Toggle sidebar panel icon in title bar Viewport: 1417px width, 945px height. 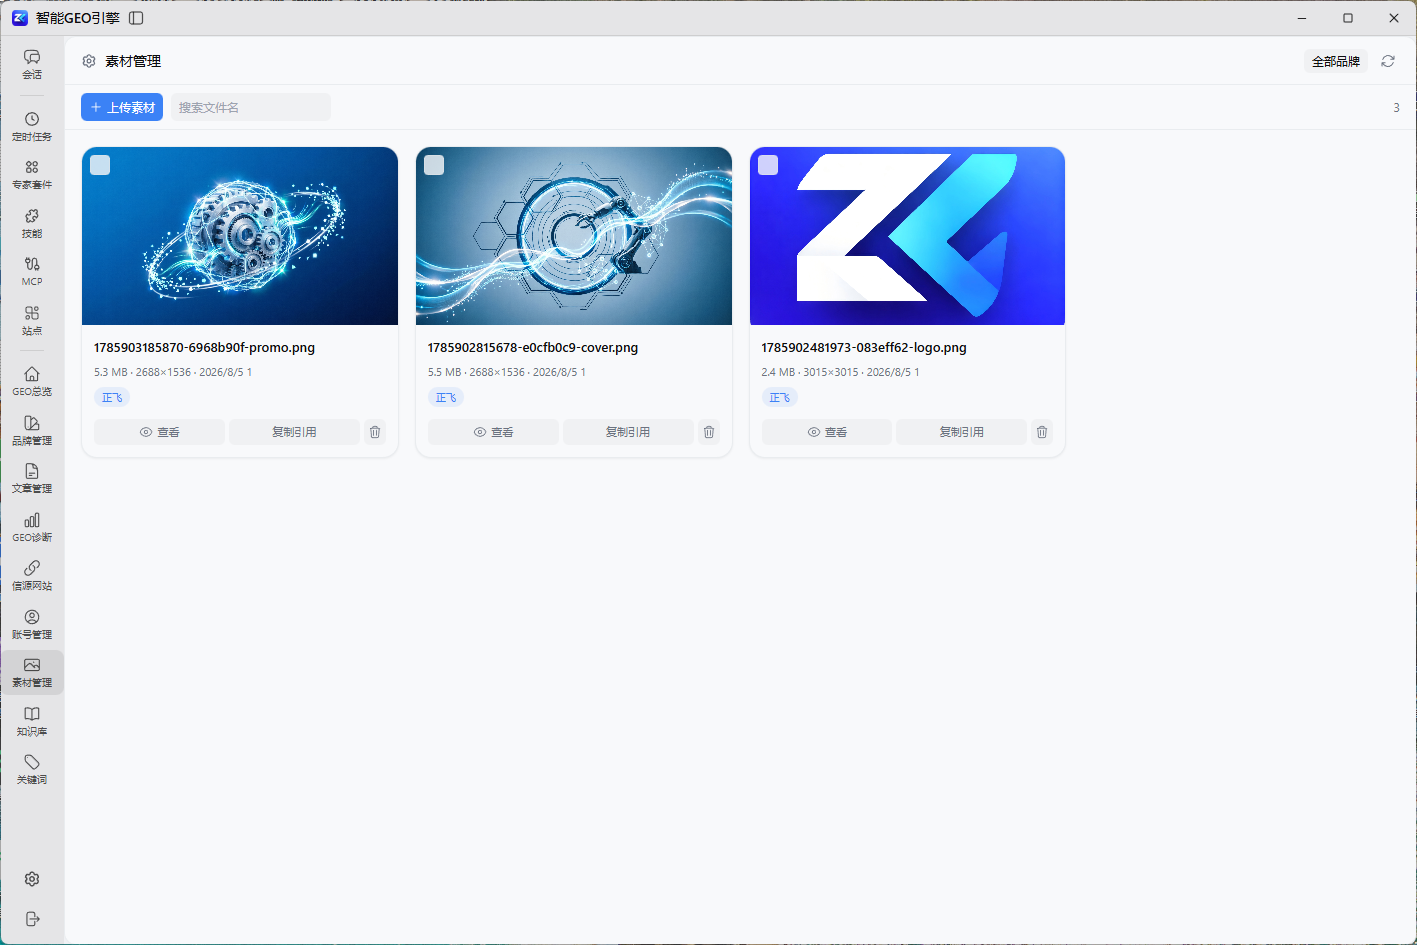(x=136, y=18)
